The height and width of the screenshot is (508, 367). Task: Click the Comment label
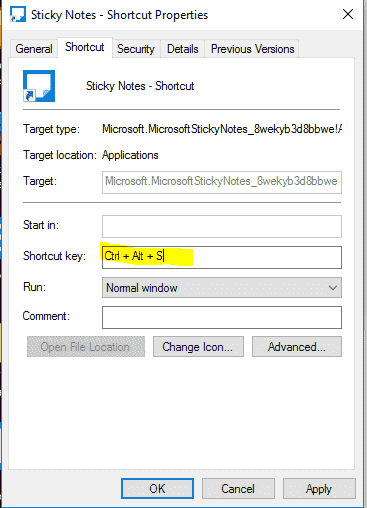pyautogui.click(x=46, y=316)
